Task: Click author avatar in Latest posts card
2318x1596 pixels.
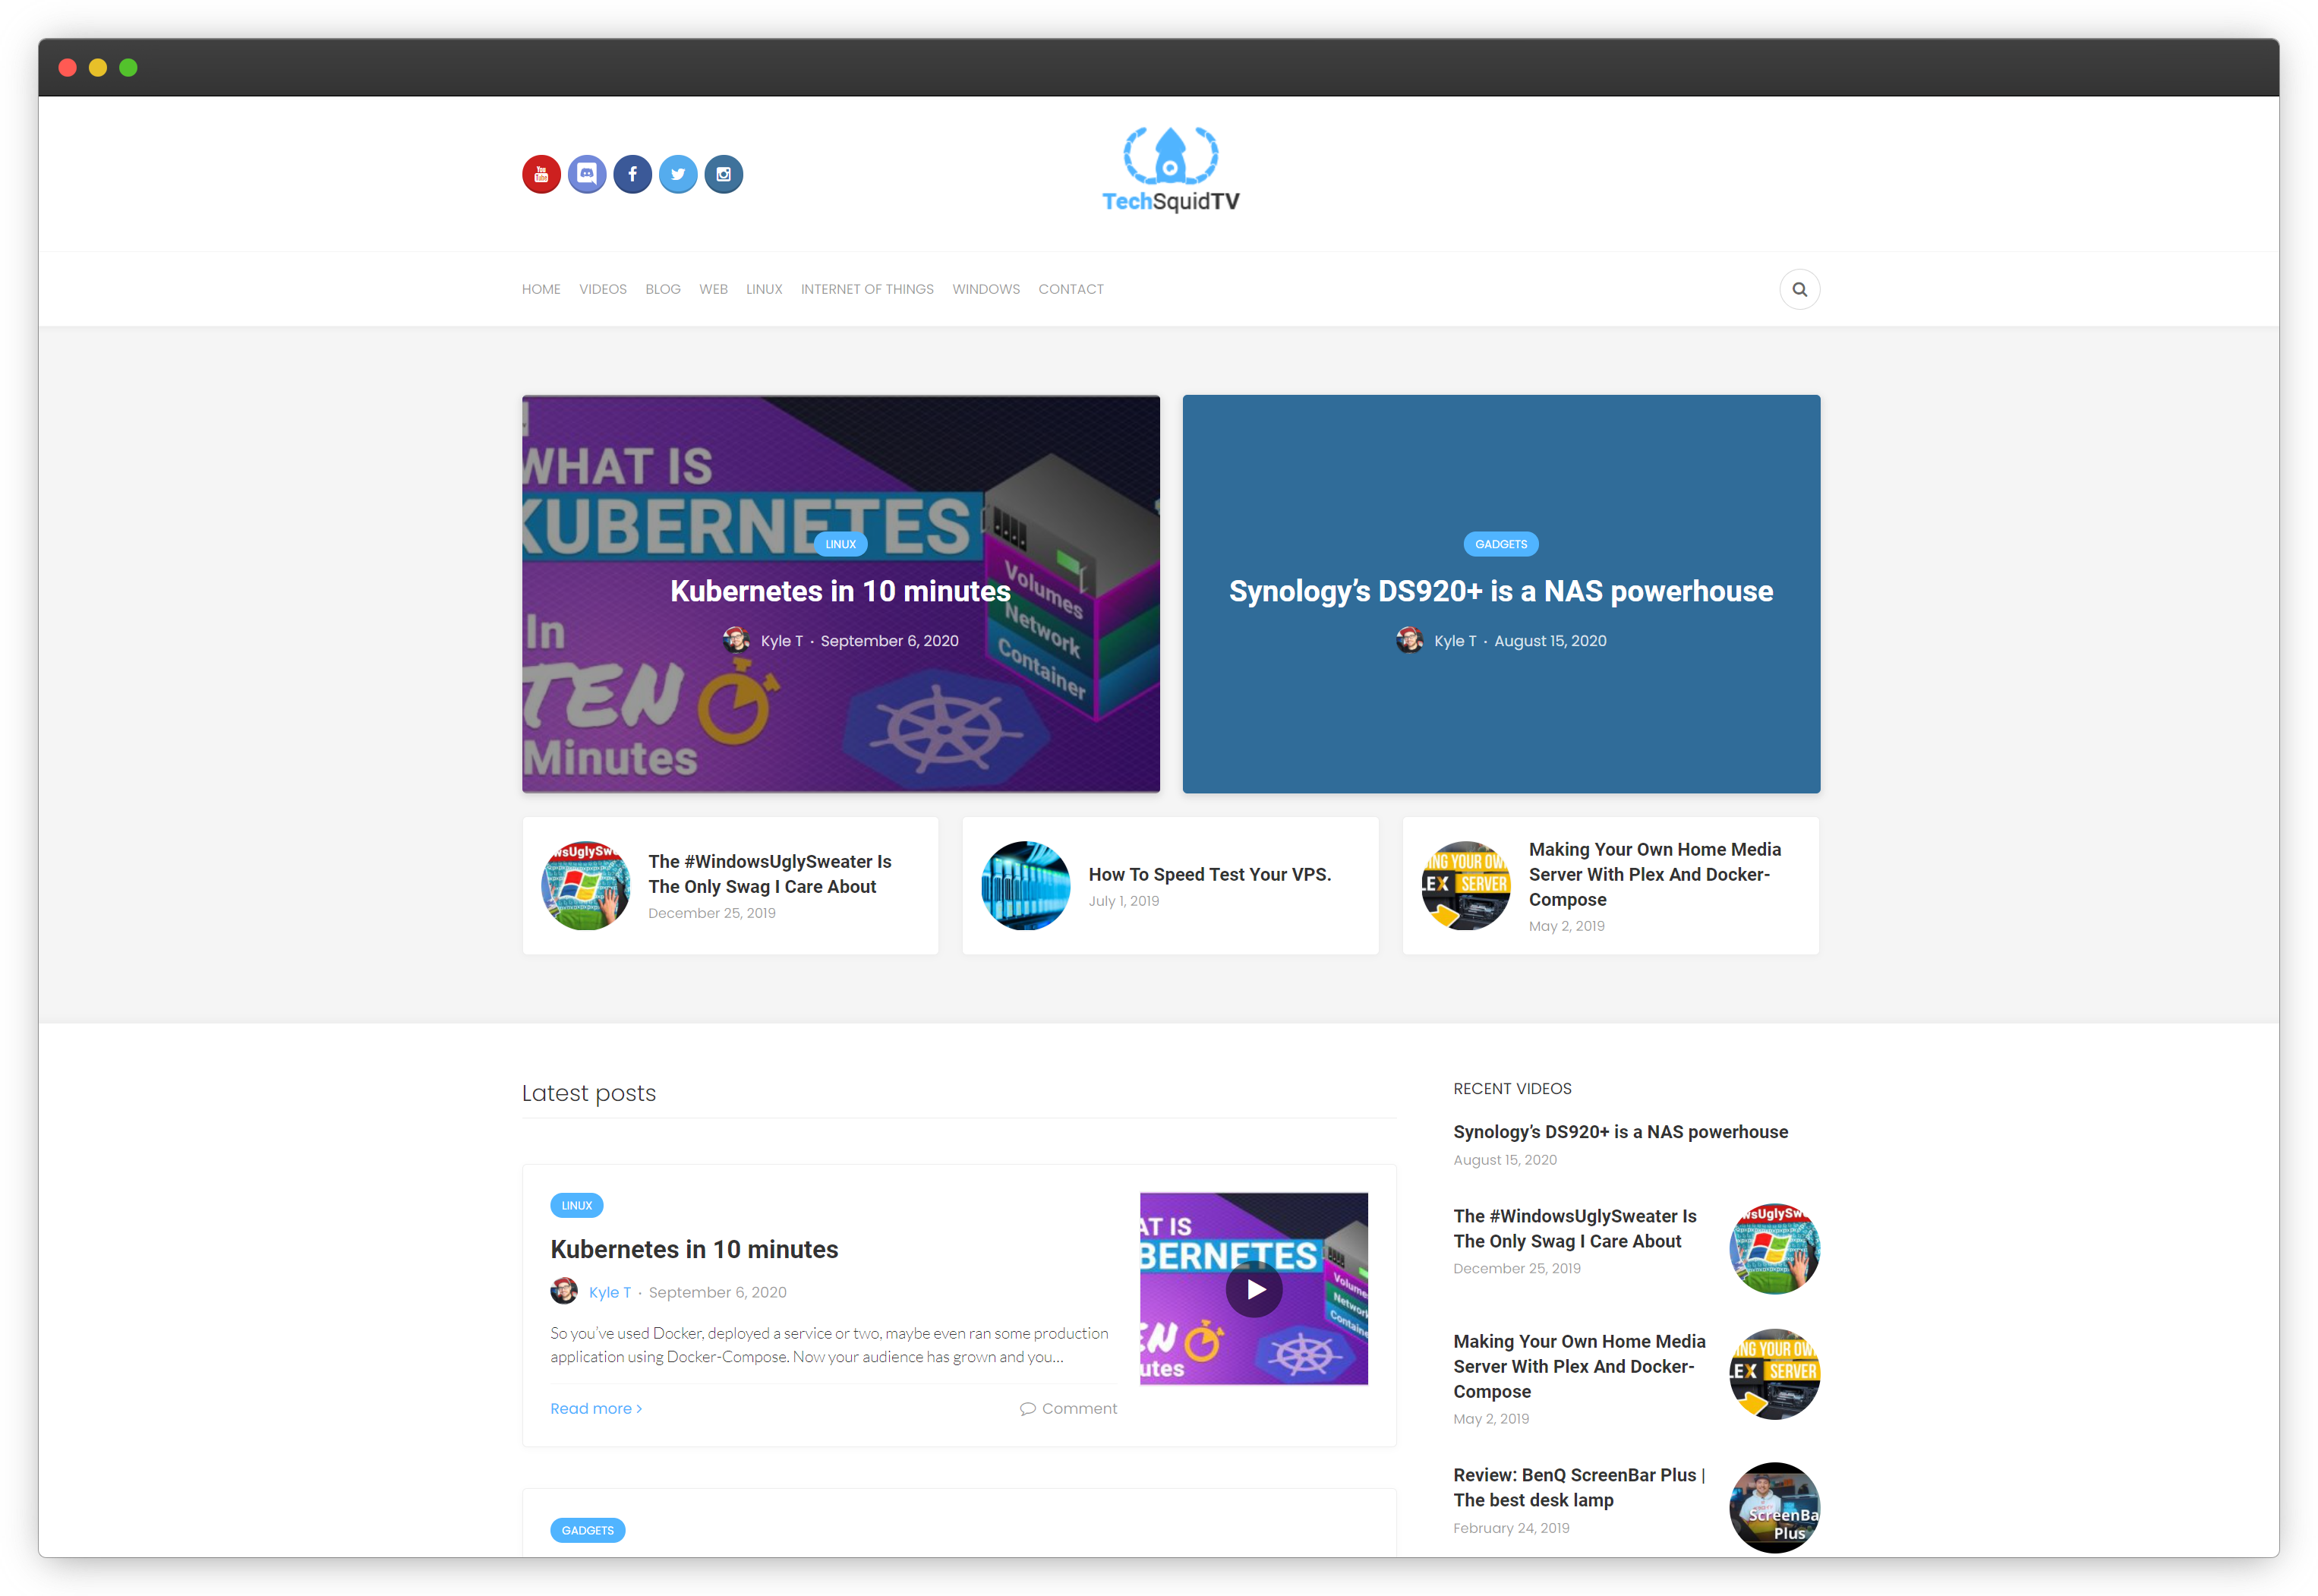Action: (x=564, y=1291)
